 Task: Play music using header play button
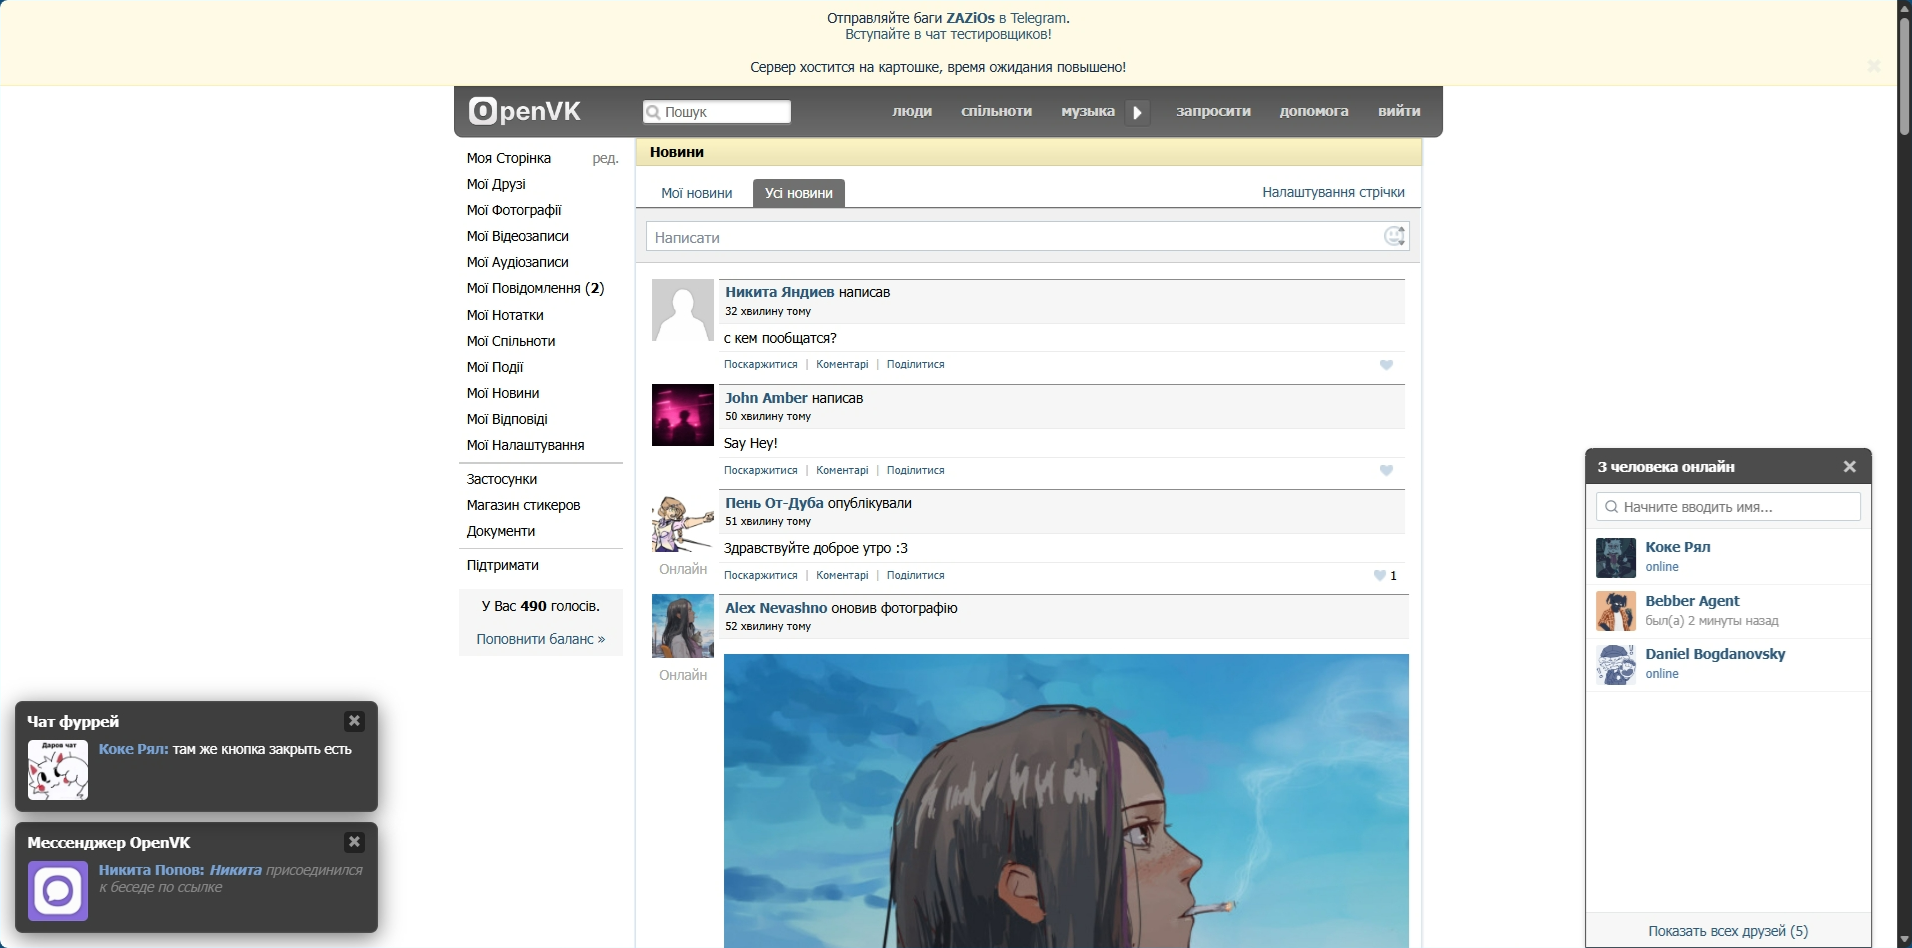click(1137, 112)
